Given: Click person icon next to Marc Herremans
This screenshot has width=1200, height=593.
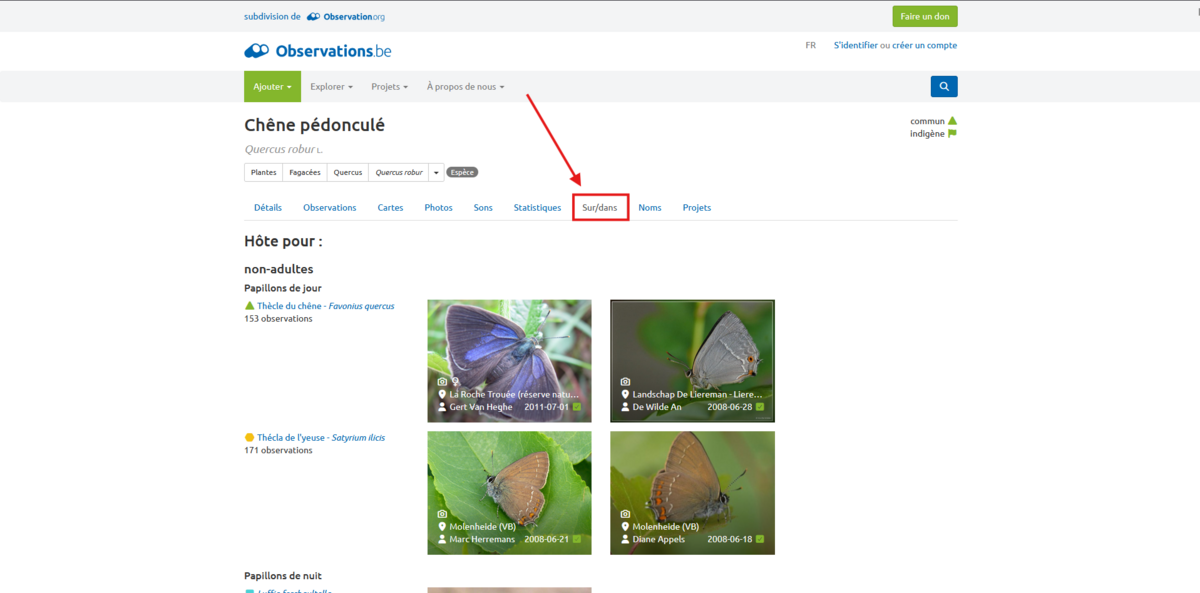Looking at the screenshot, I should (442, 539).
